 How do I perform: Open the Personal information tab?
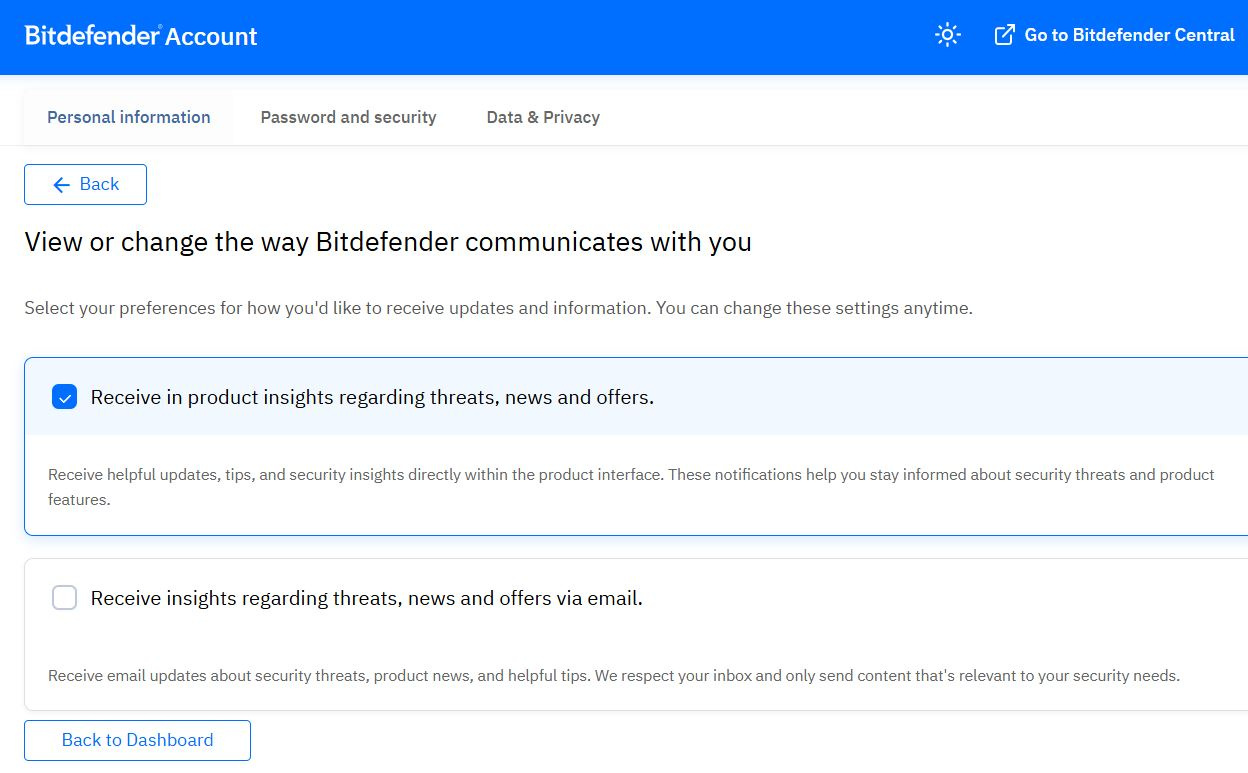coord(129,117)
